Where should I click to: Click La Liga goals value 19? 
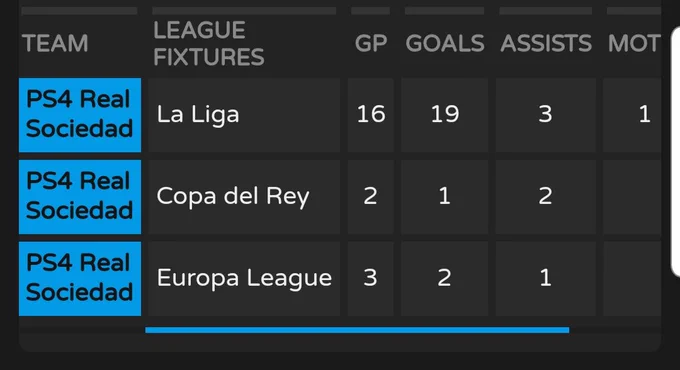click(445, 115)
